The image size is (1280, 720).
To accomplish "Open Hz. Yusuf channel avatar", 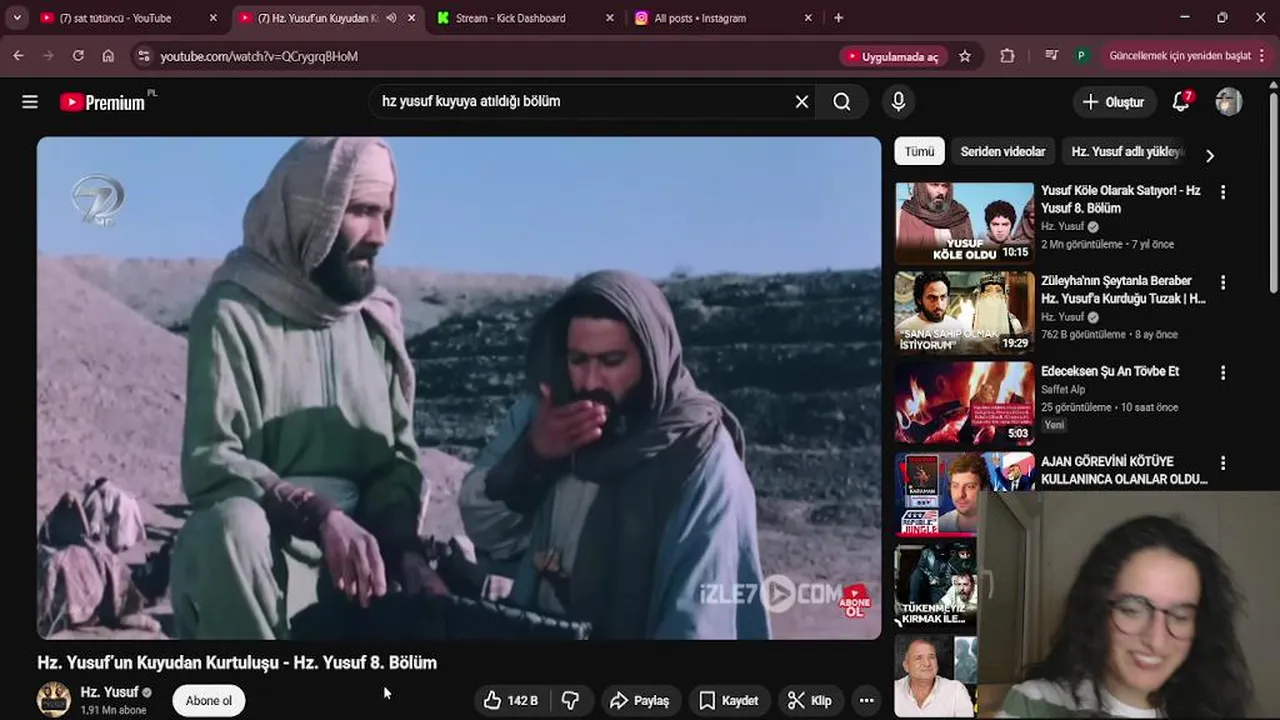I will [54, 699].
